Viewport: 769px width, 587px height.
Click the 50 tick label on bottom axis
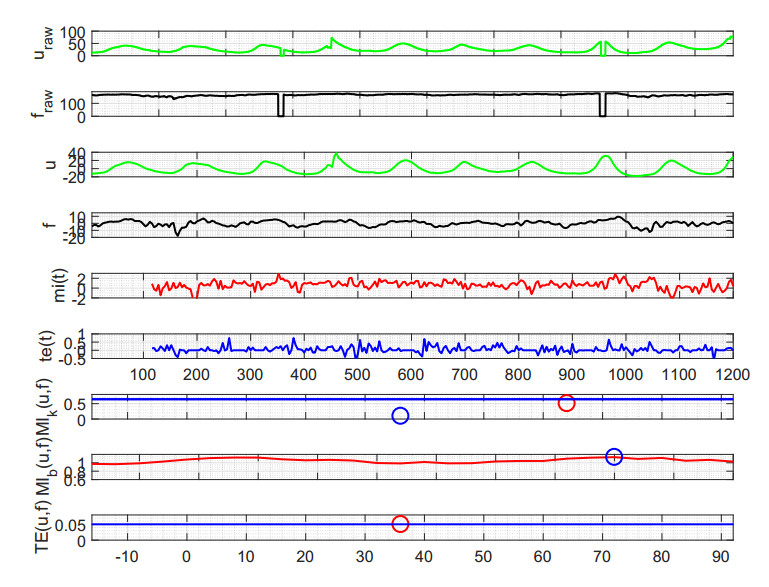click(x=483, y=557)
